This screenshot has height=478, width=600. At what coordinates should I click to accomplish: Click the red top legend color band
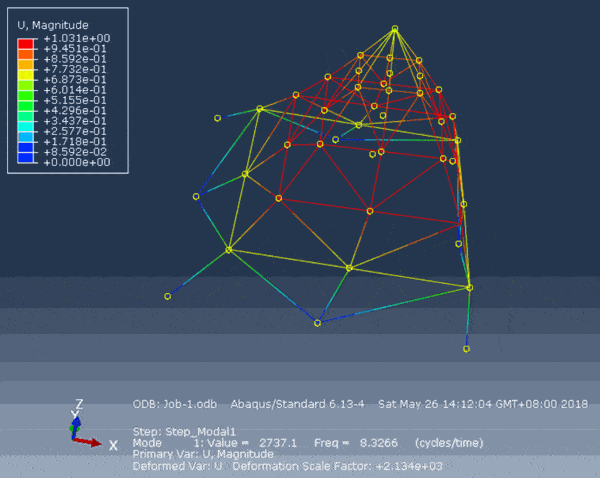coord(25,43)
